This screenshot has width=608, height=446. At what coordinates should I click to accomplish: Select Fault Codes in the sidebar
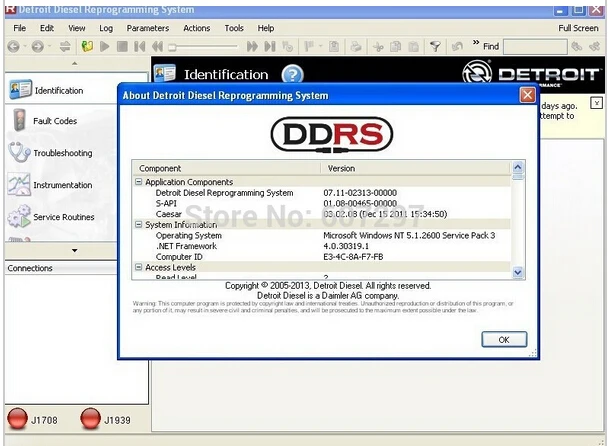54,121
